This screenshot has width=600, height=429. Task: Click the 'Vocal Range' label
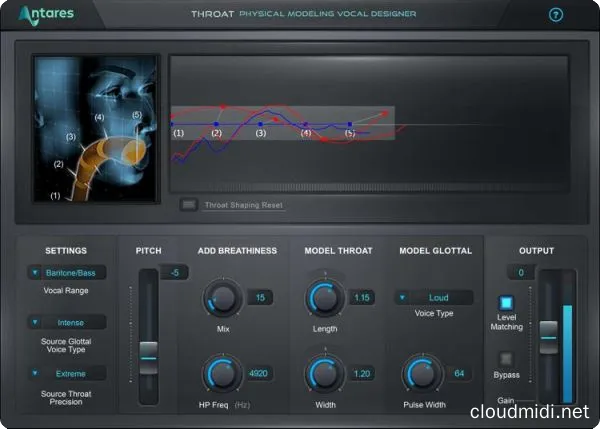pos(66,290)
